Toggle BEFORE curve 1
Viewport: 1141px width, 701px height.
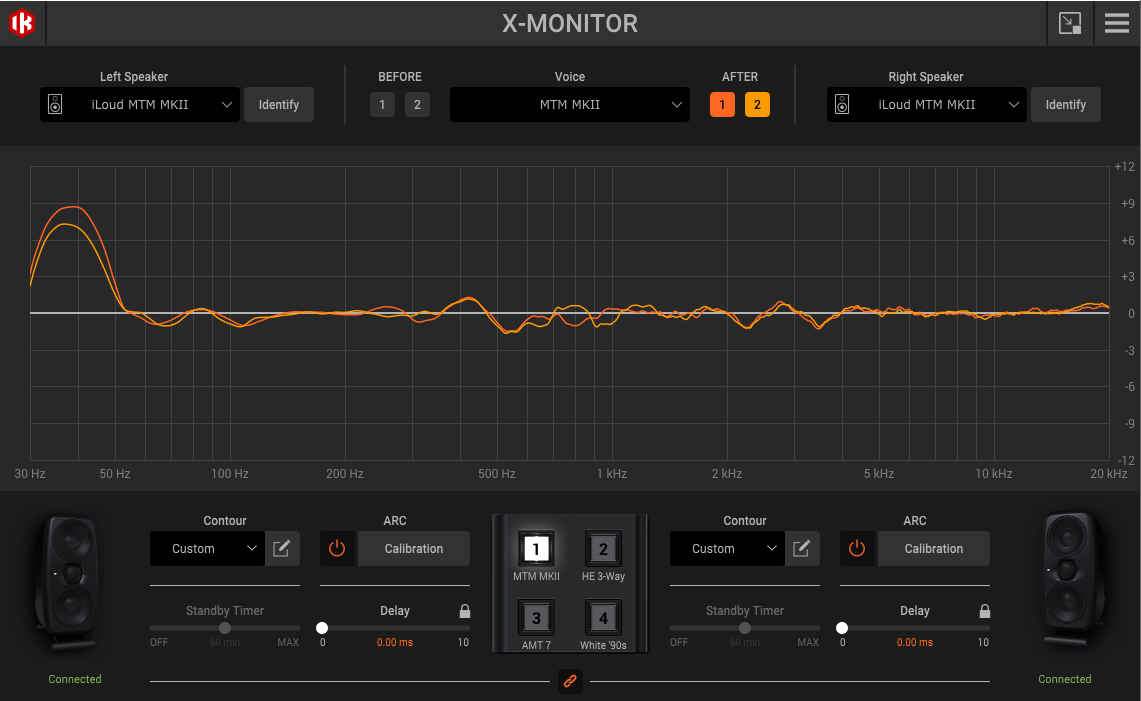click(382, 104)
